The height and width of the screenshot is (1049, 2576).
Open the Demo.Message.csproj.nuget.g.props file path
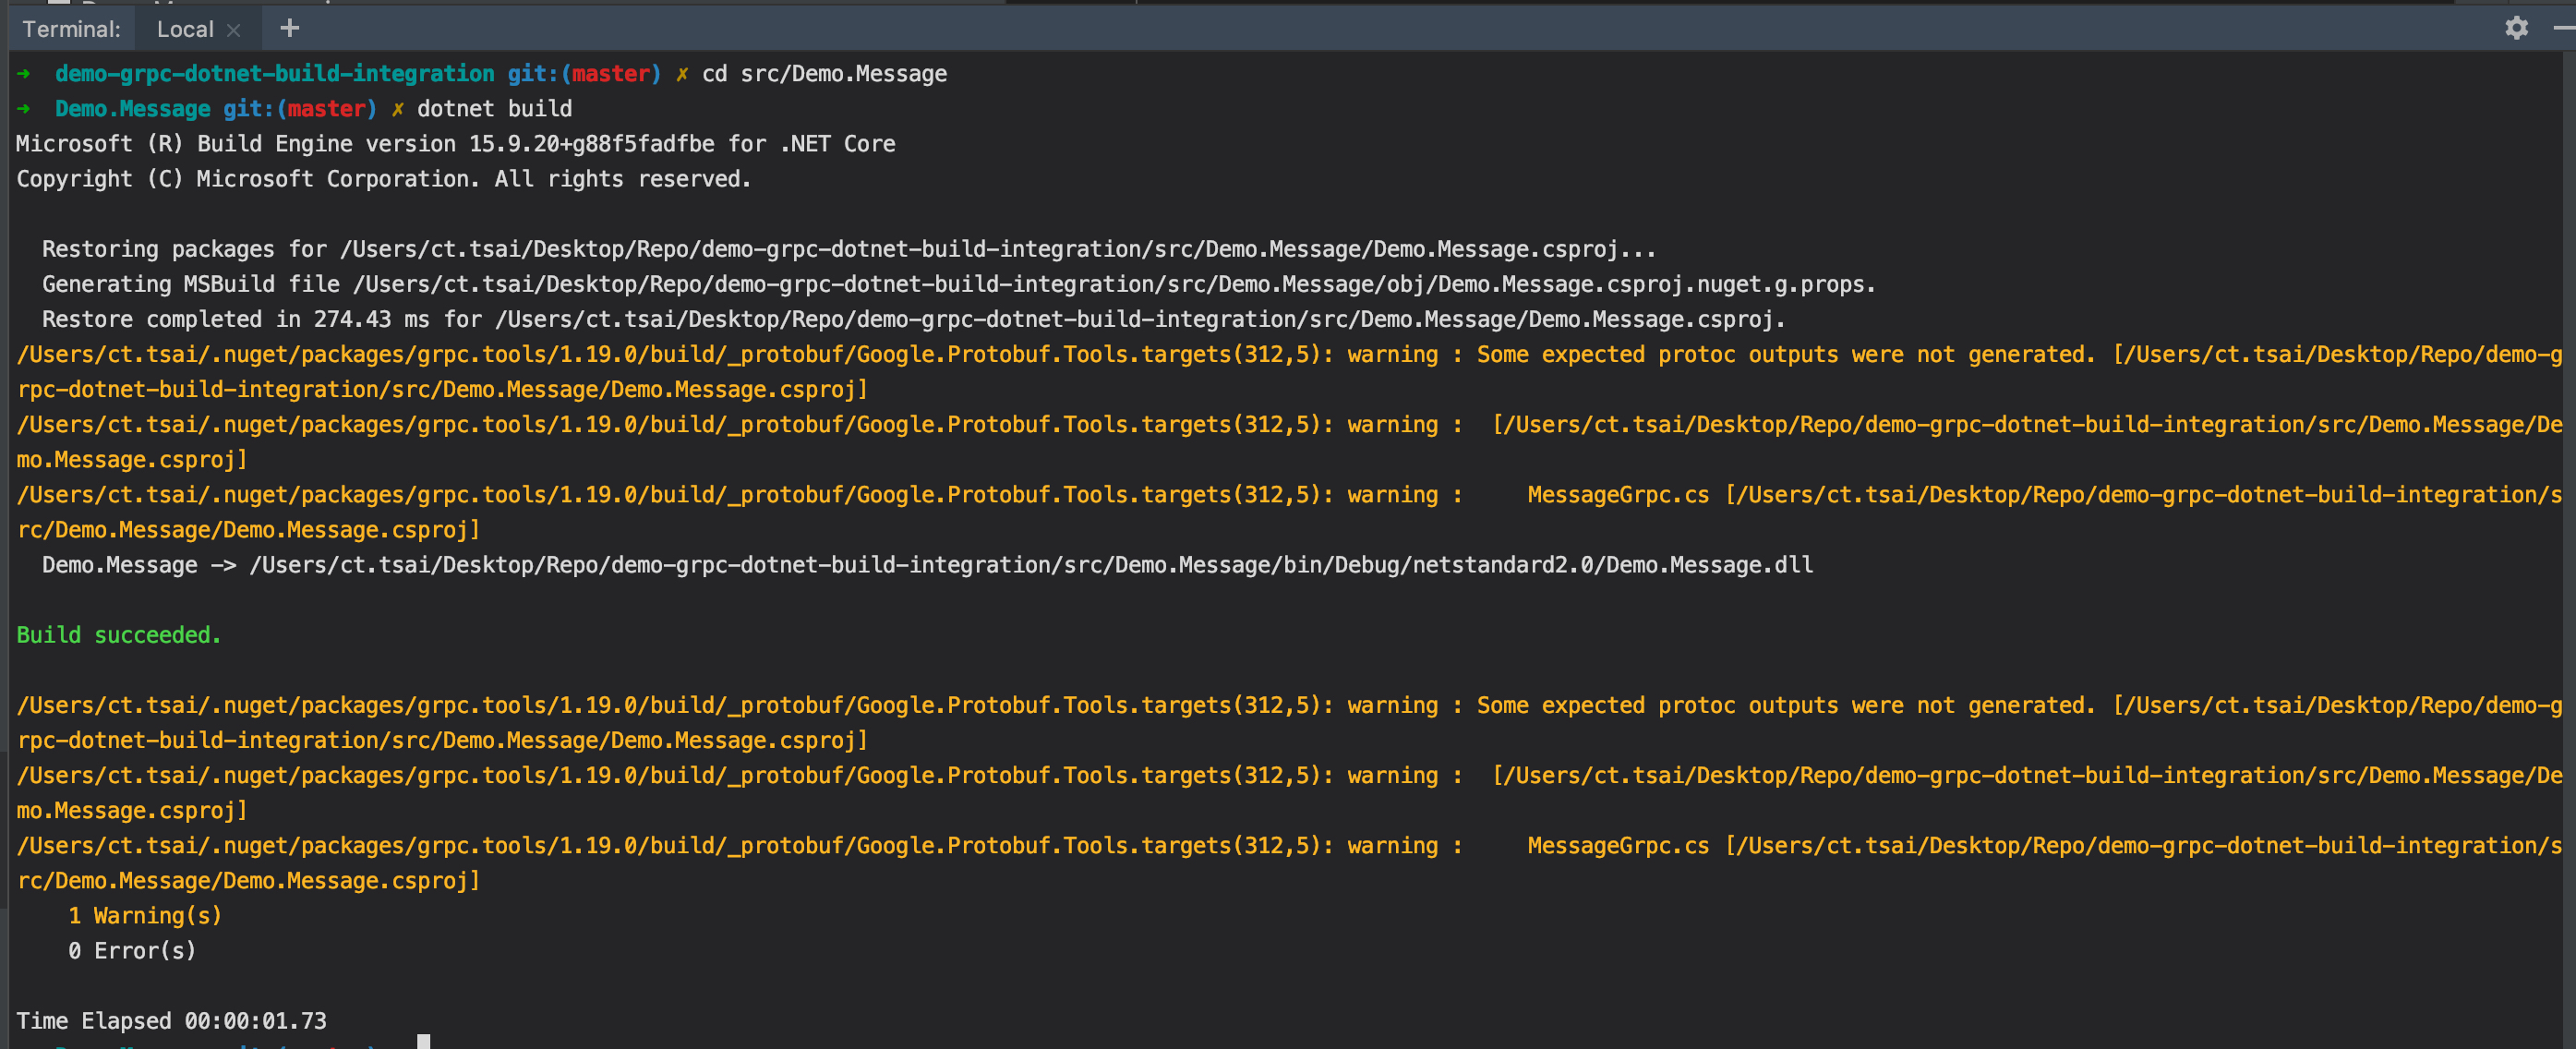(1114, 284)
